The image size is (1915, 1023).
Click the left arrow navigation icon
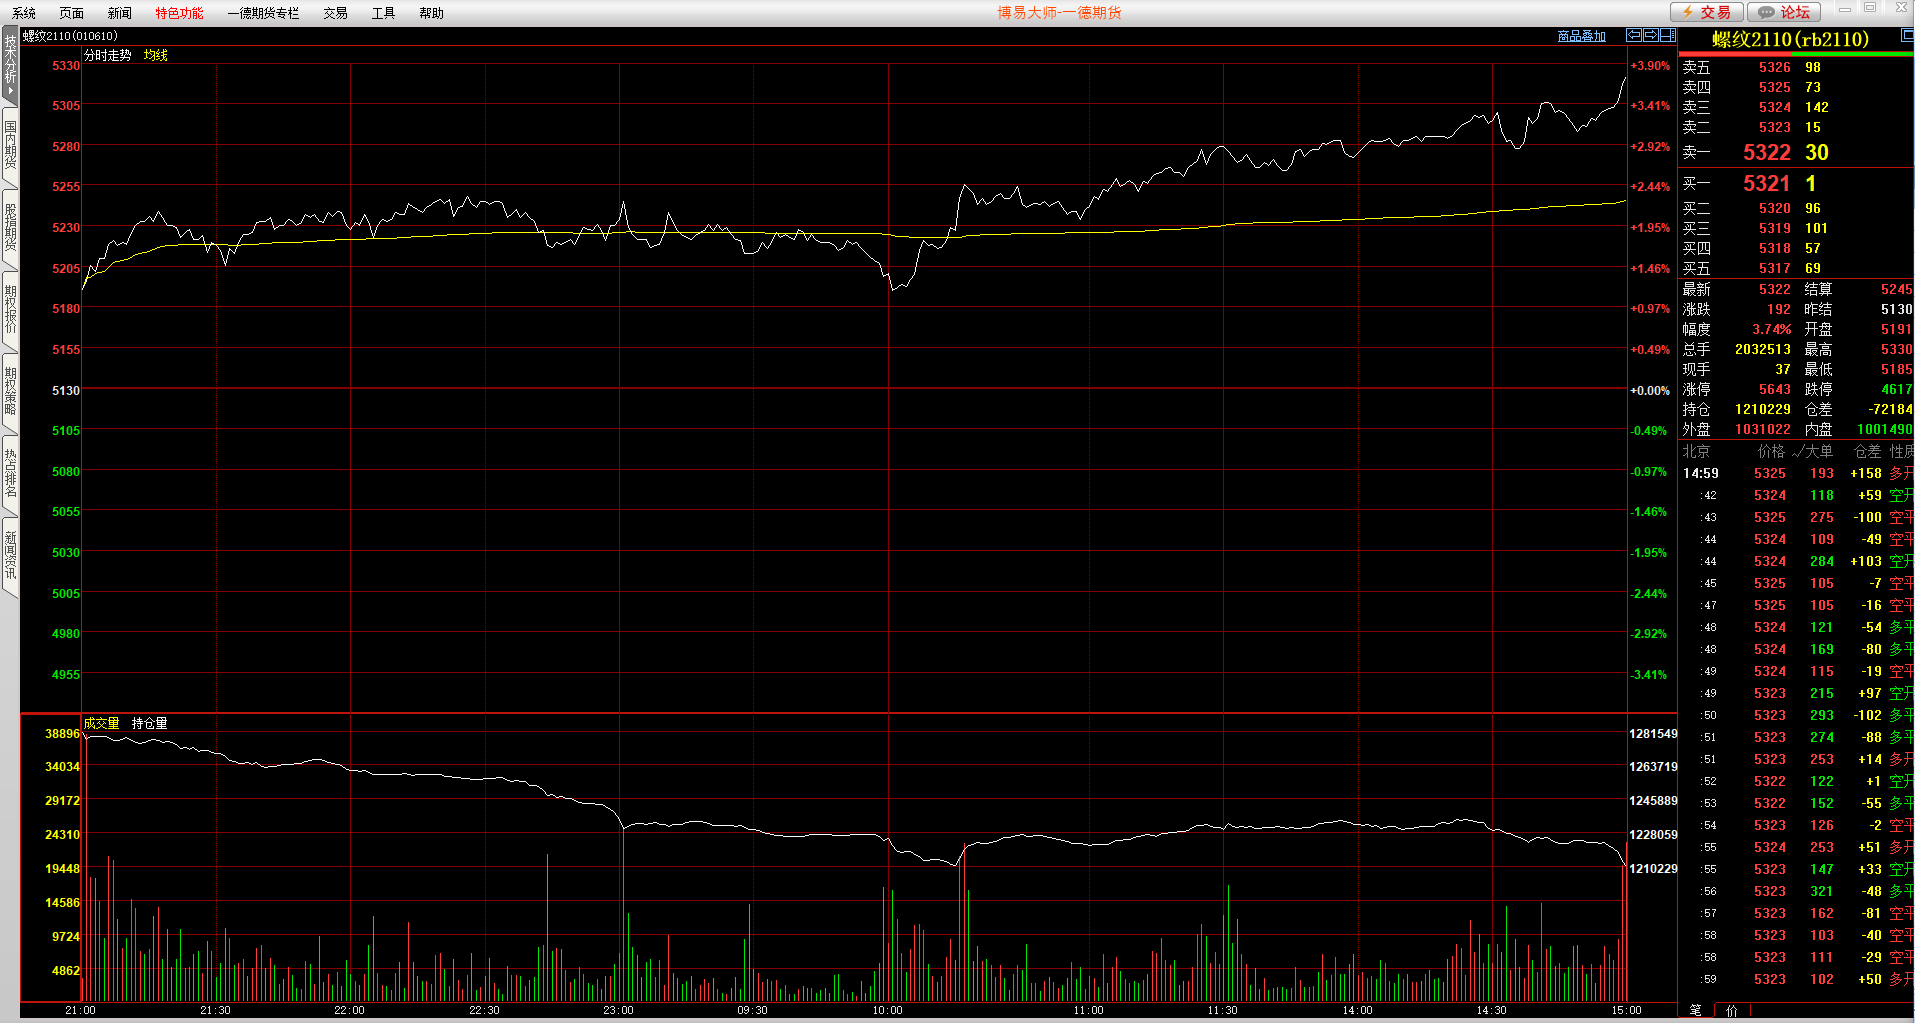(x=1634, y=35)
